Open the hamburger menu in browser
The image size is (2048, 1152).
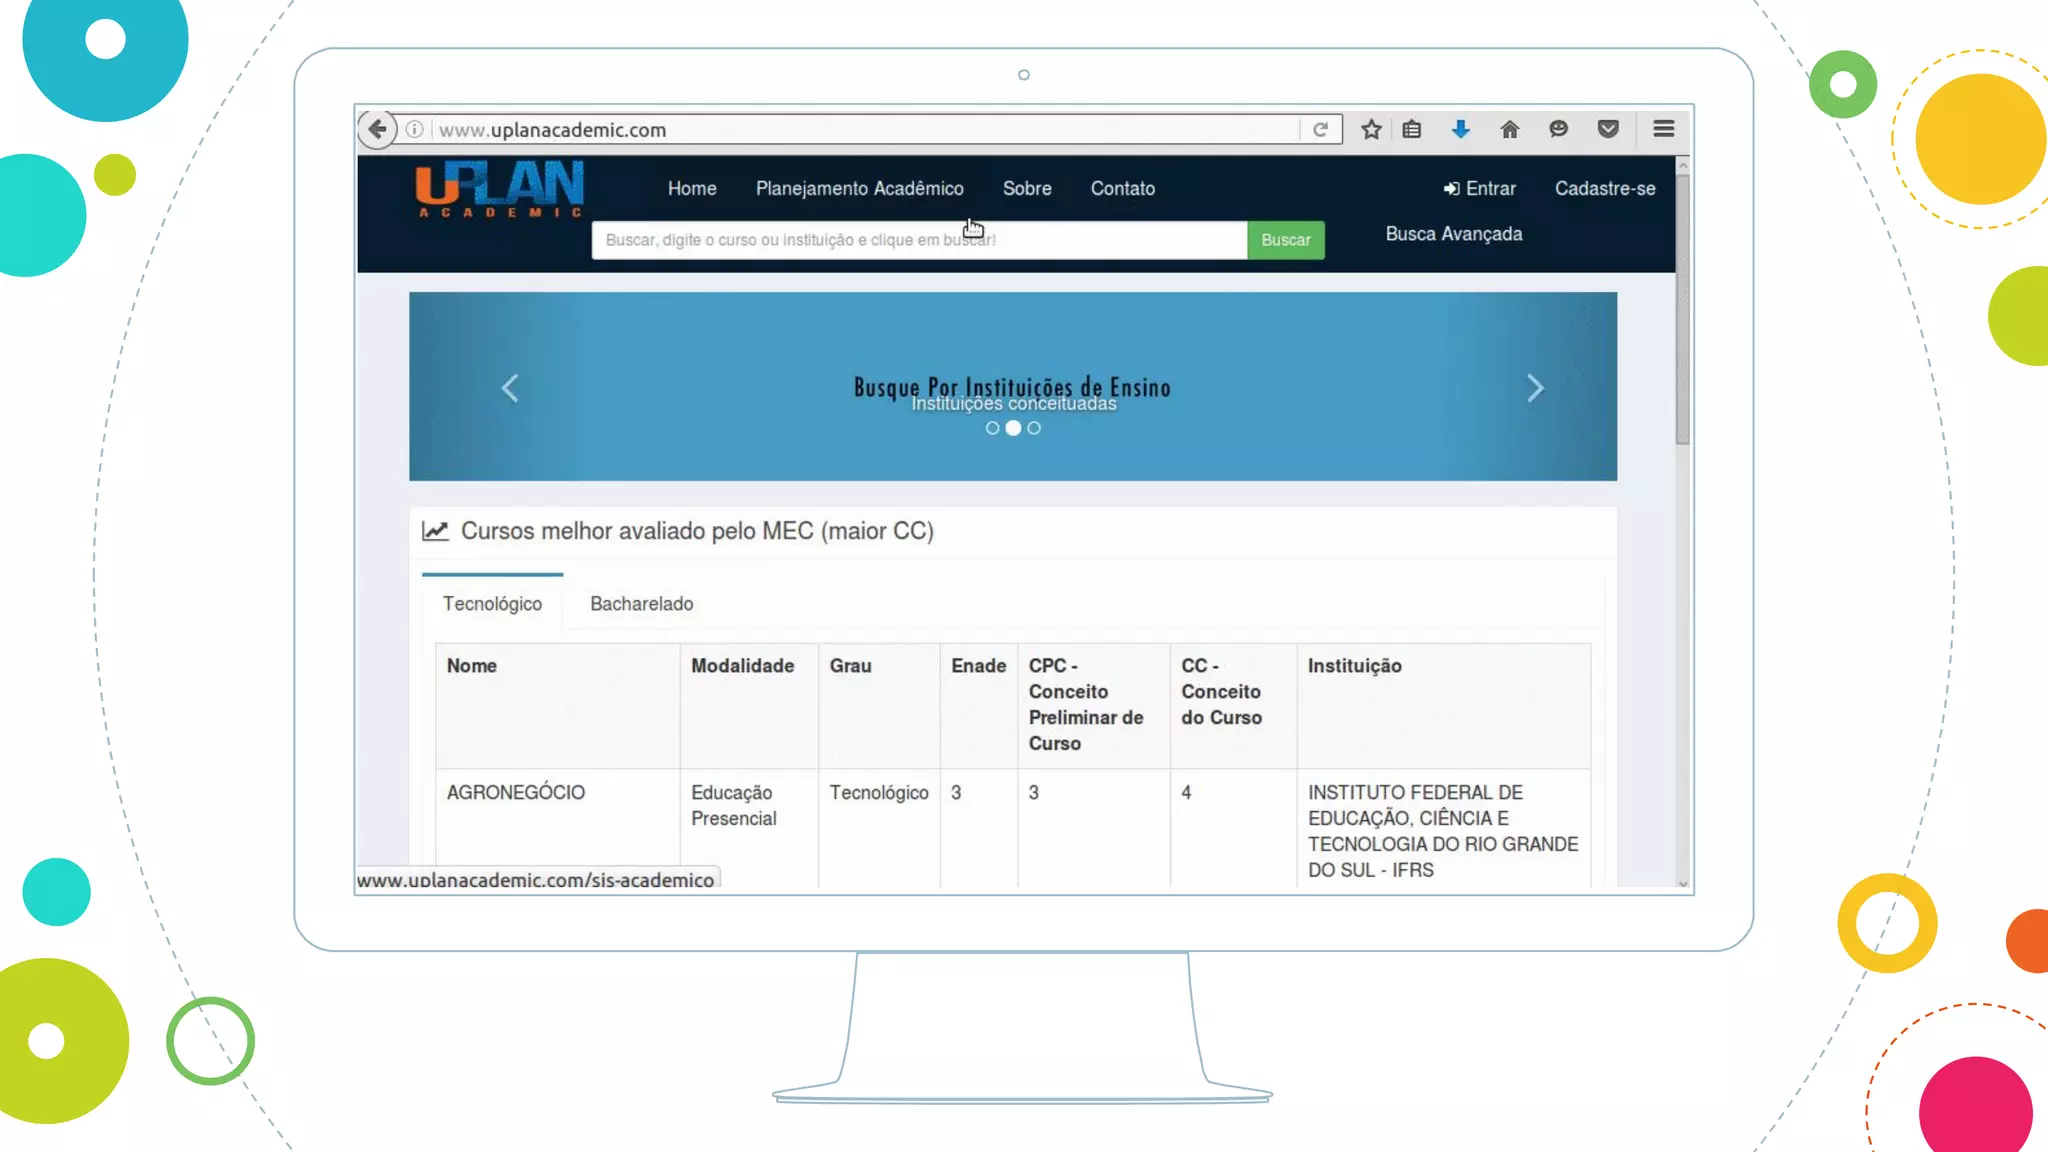pos(1663,129)
